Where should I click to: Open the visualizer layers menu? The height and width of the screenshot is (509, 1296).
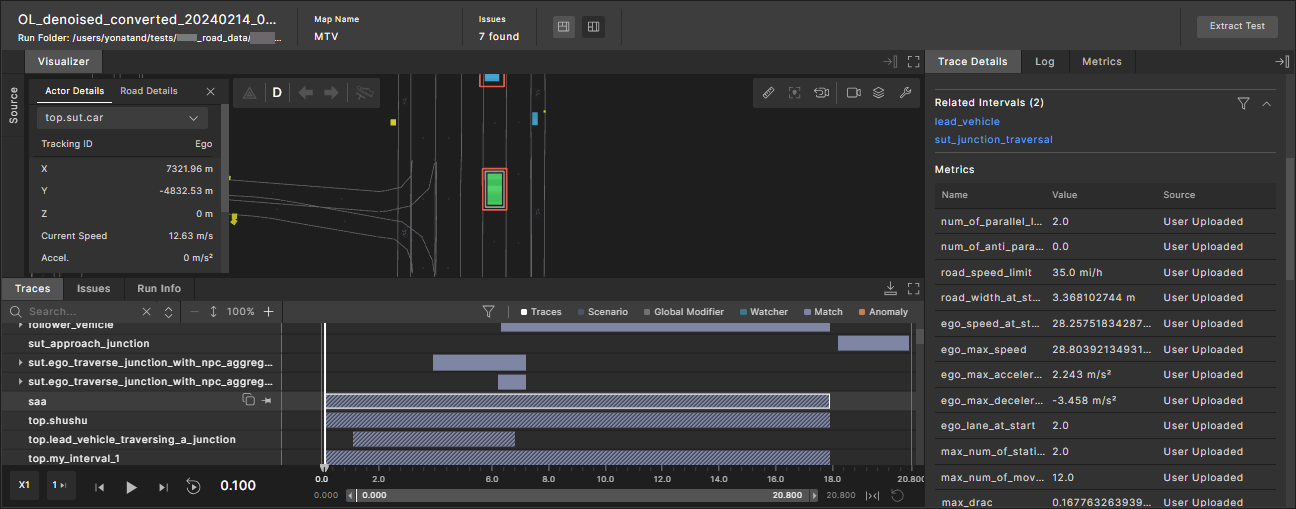click(x=878, y=93)
